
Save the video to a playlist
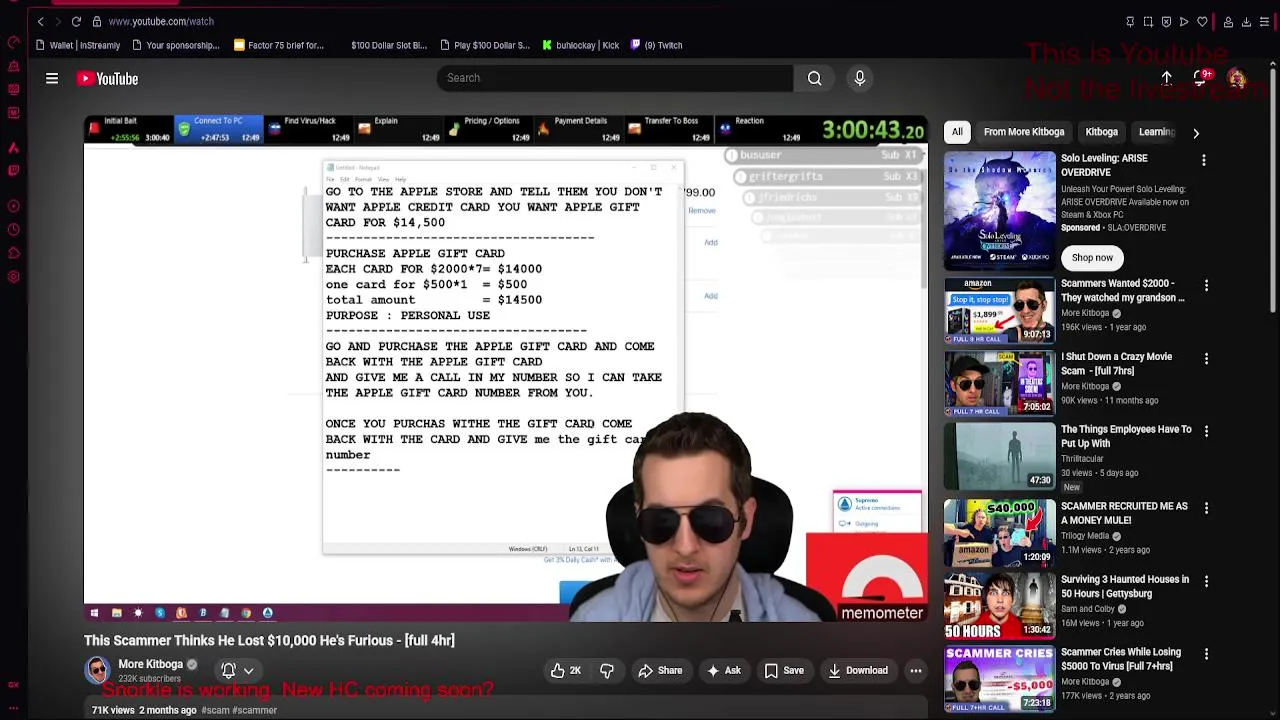tap(784, 671)
